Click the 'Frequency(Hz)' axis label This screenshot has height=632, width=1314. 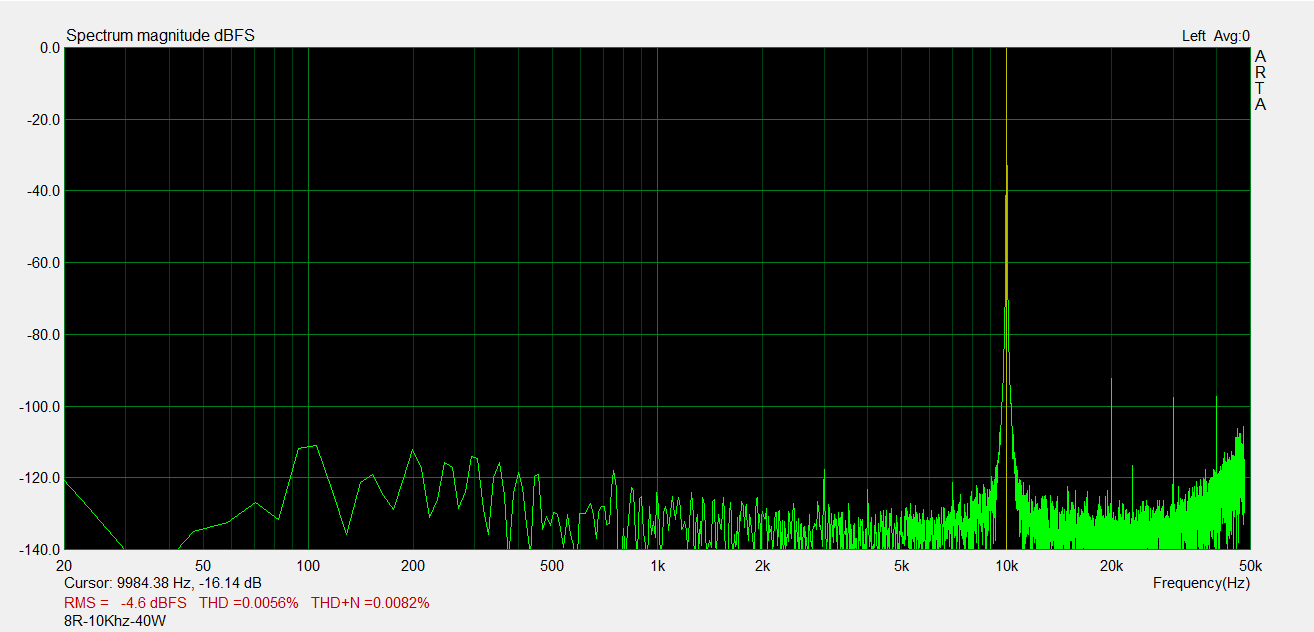pos(1201,583)
